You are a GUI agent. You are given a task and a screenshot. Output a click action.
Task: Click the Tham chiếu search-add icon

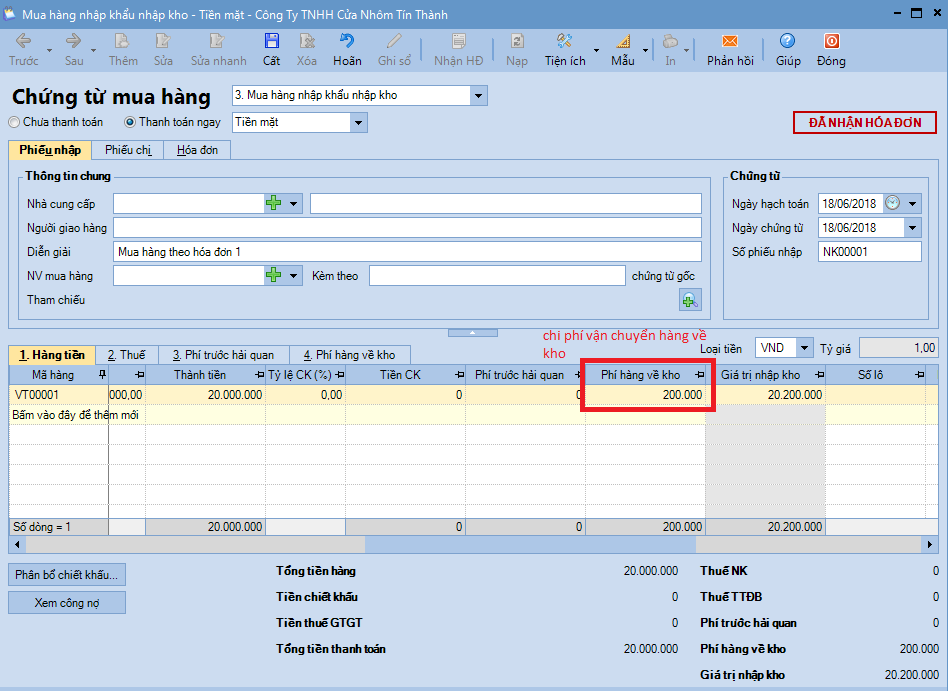tap(690, 300)
